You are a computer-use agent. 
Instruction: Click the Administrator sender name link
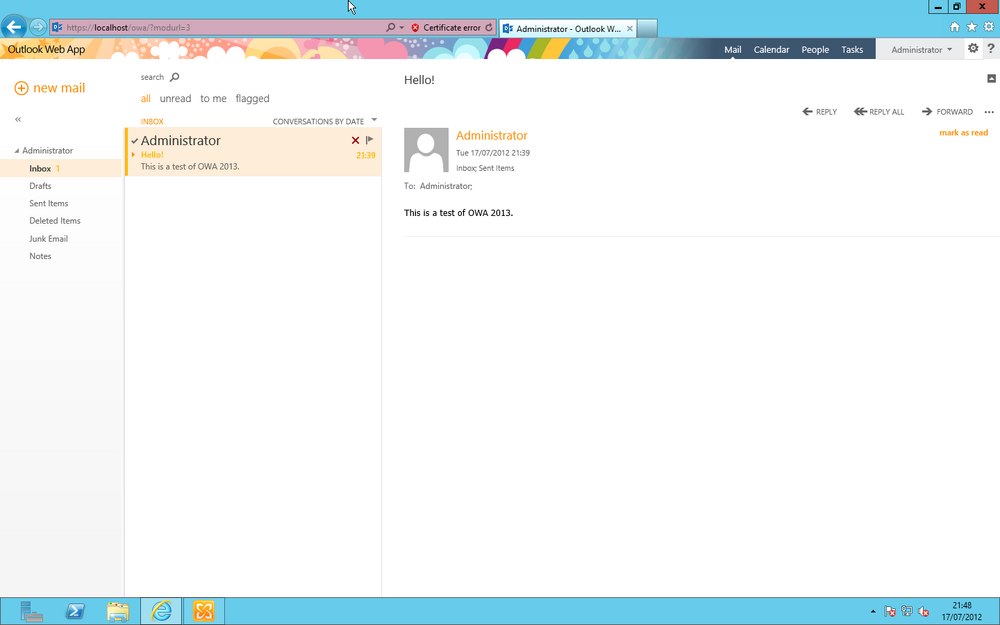tap(492, 135)
